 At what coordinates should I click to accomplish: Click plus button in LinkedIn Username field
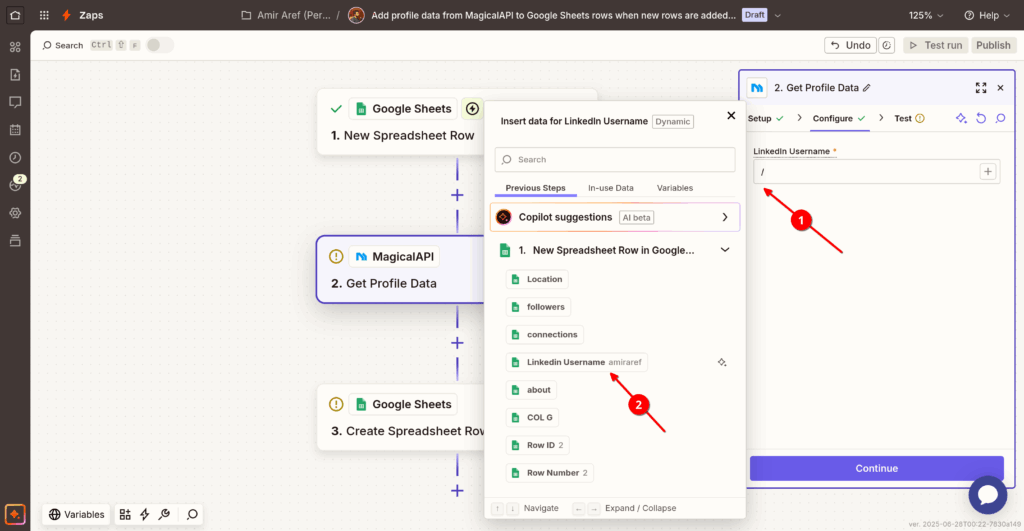pyautogui.click(x=987, y=172)
